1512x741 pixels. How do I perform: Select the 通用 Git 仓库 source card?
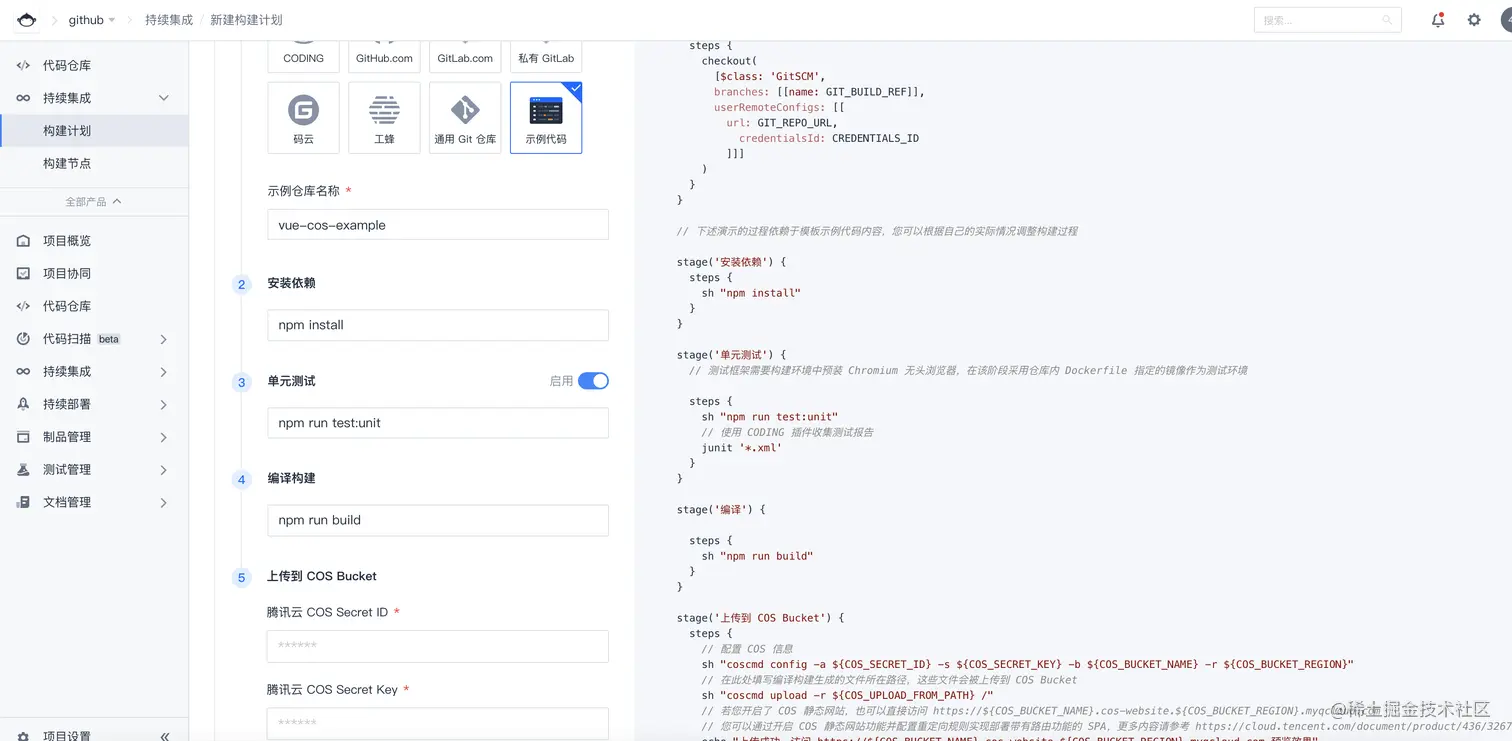[465, 118]
